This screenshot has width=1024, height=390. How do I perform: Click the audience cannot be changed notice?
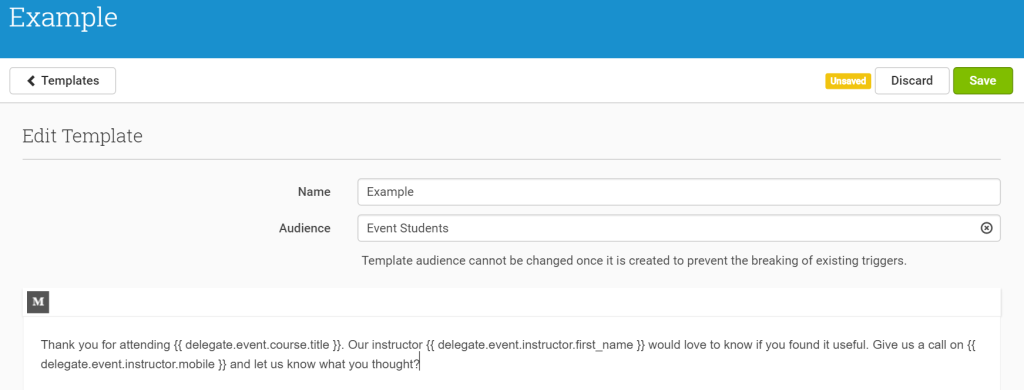coord(634,261)
